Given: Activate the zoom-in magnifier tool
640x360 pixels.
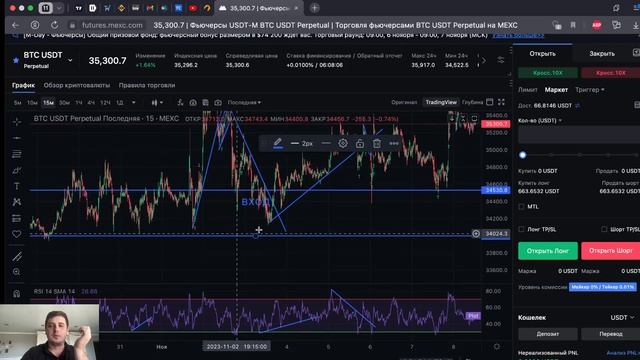Looking at the screenshot, I should point(17,272).
